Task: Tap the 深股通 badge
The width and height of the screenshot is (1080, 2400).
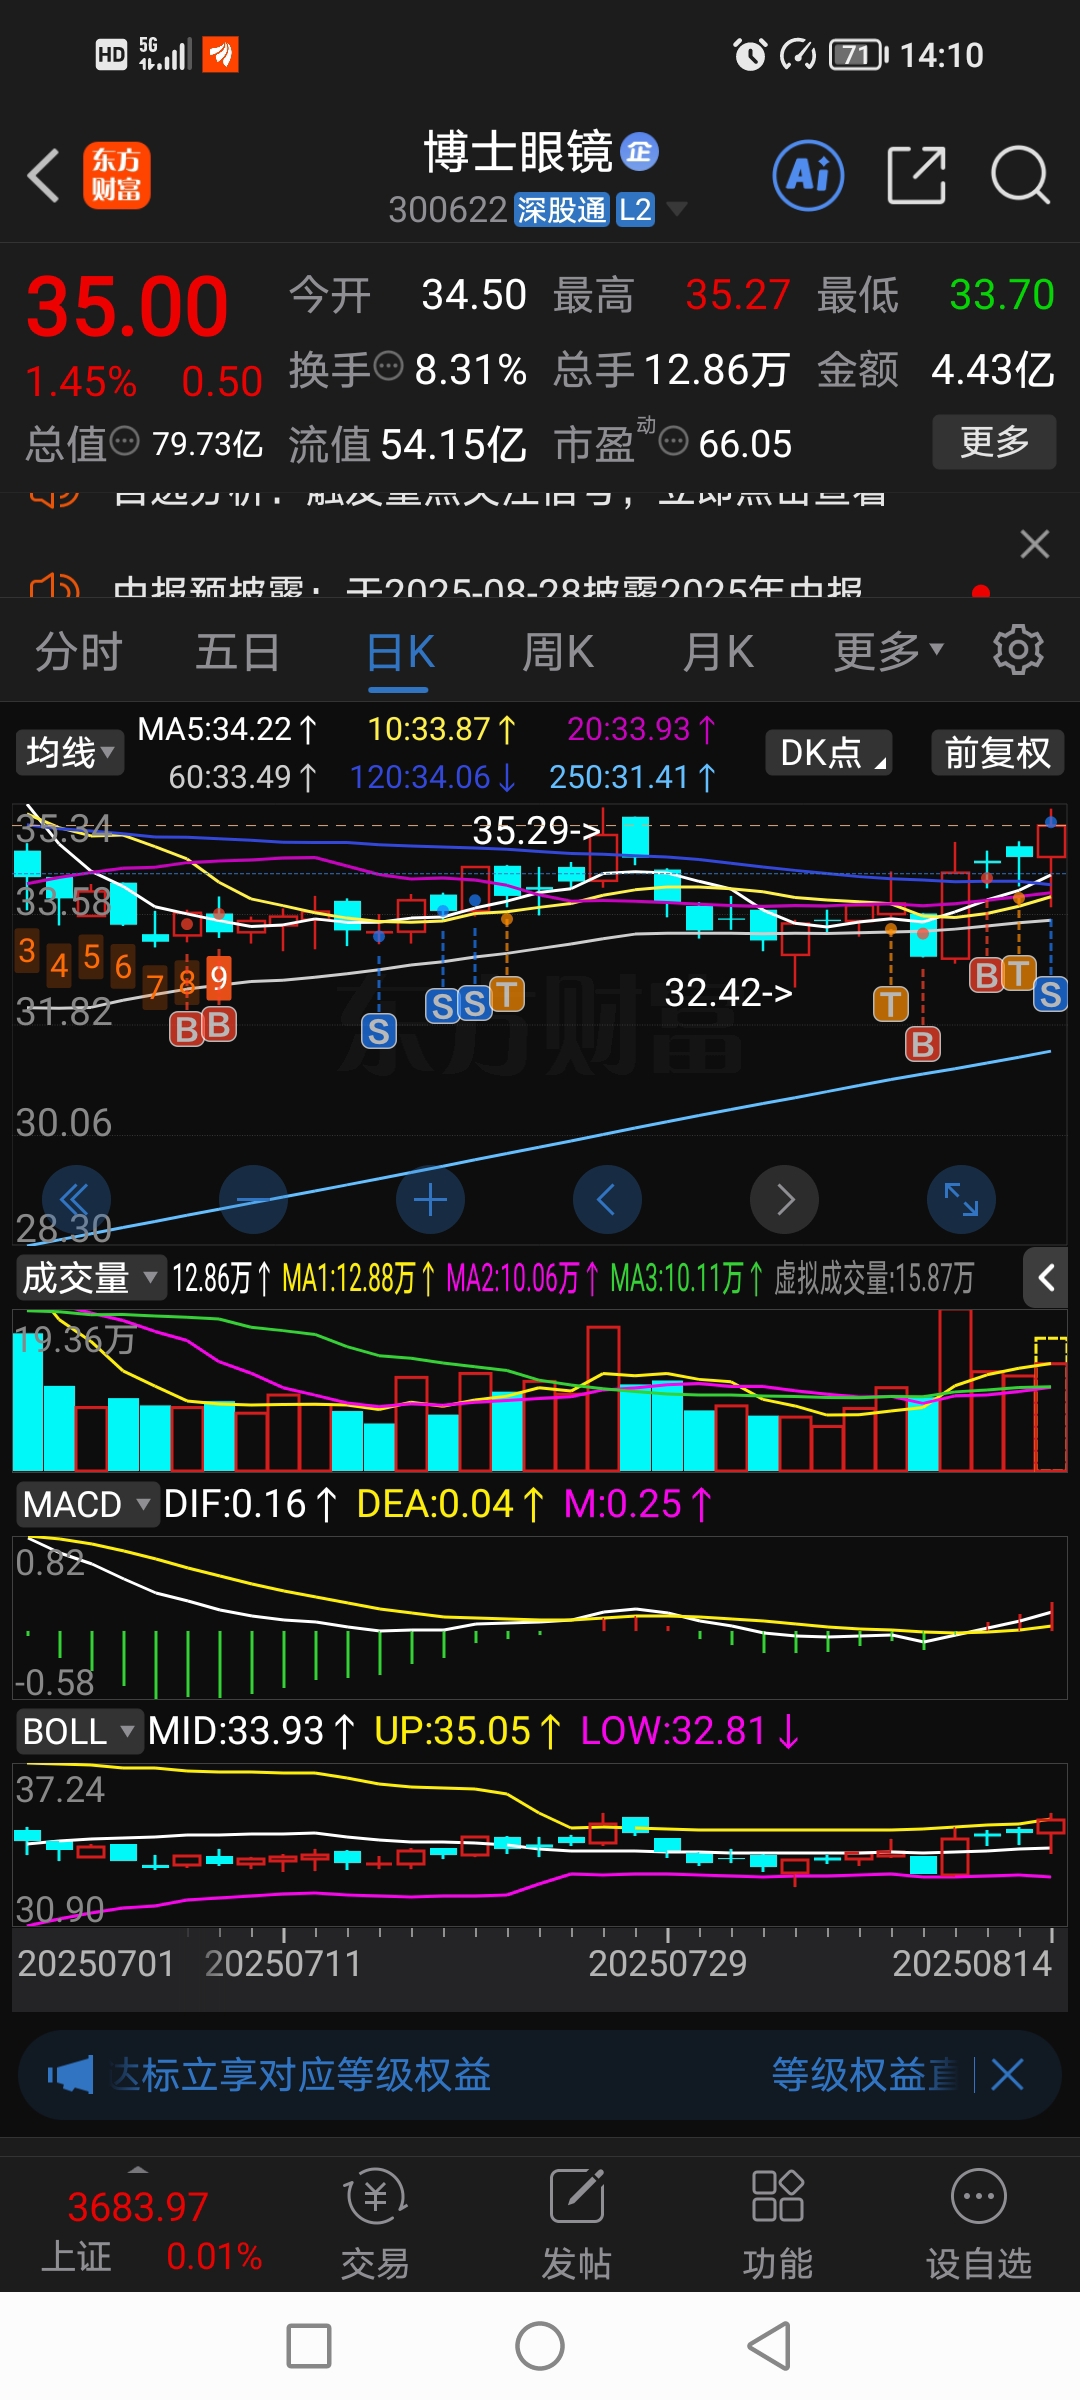Action: pyautogui.click(x=561, y=209)
